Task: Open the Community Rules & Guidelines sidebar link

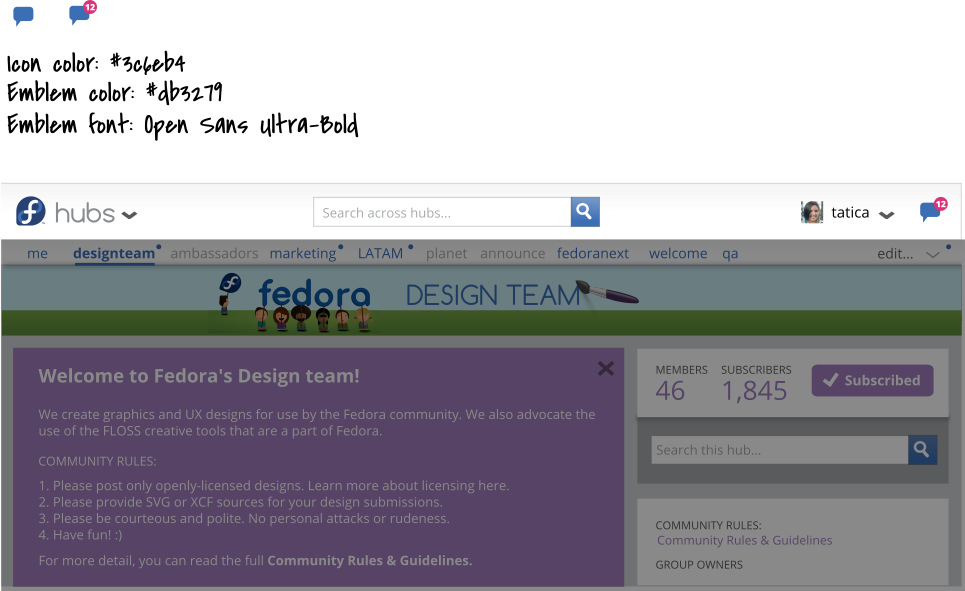Action: point(745,540)
